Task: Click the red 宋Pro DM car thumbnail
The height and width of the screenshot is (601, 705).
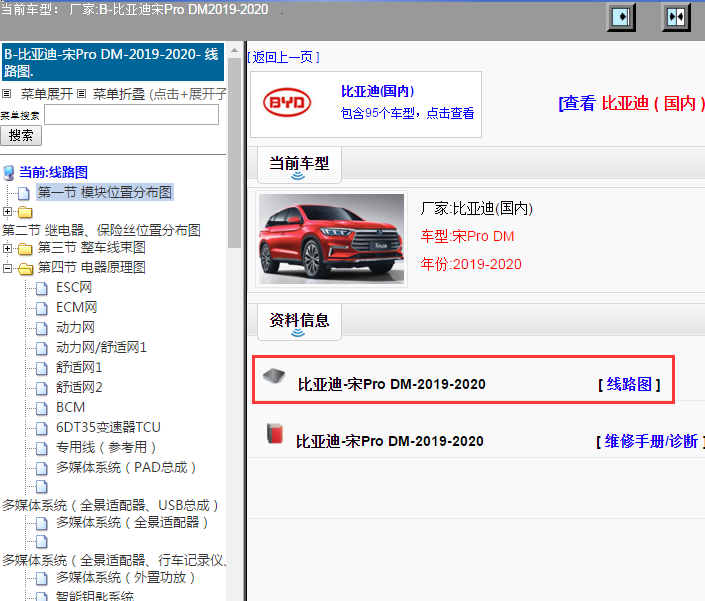Action: coord(332,239)
